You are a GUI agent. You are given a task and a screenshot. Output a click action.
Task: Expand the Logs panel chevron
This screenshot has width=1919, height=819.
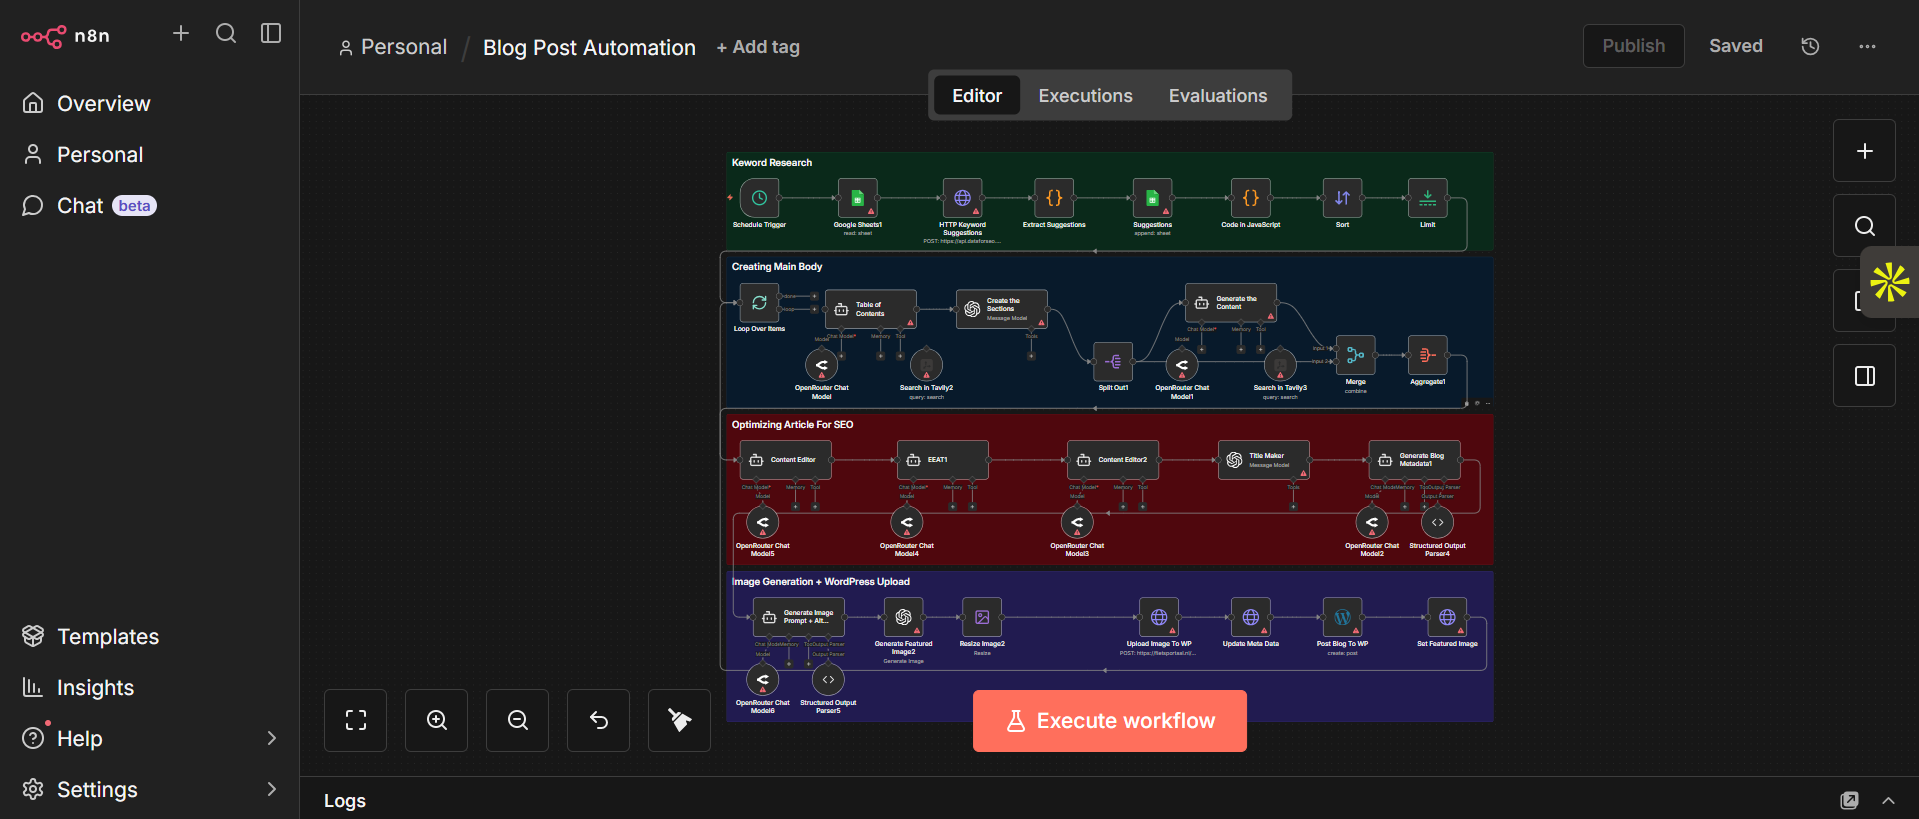click(1888, 800)
